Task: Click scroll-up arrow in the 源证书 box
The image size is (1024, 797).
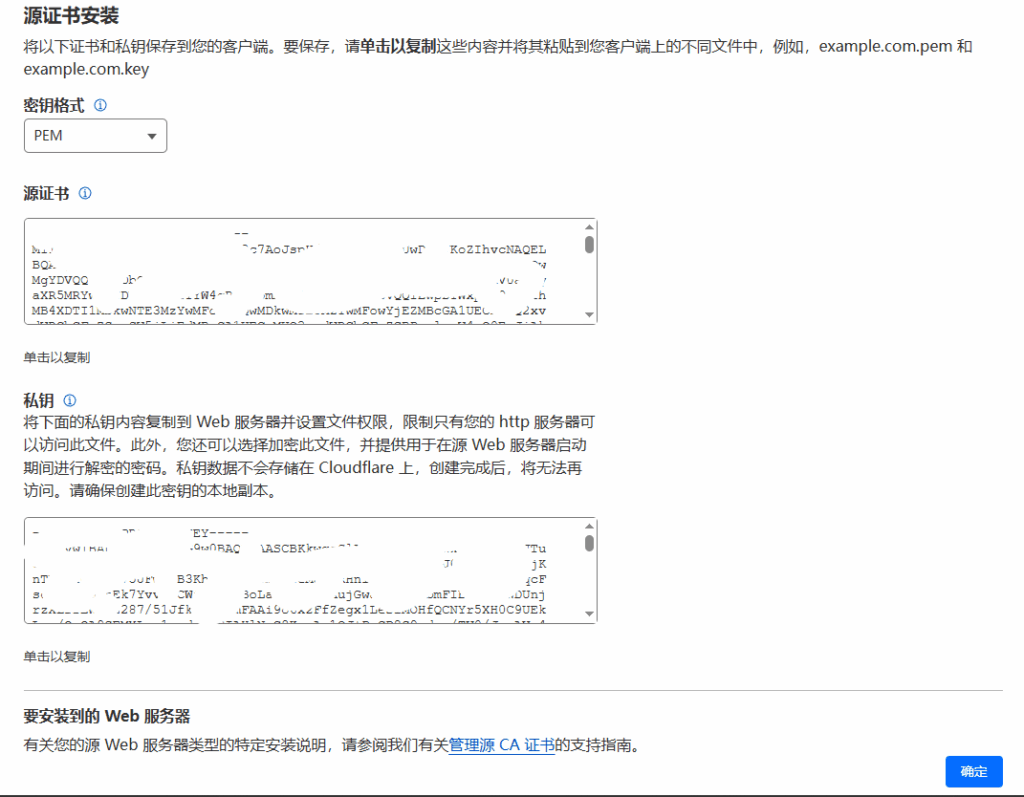Action: (x=589, y=228)
